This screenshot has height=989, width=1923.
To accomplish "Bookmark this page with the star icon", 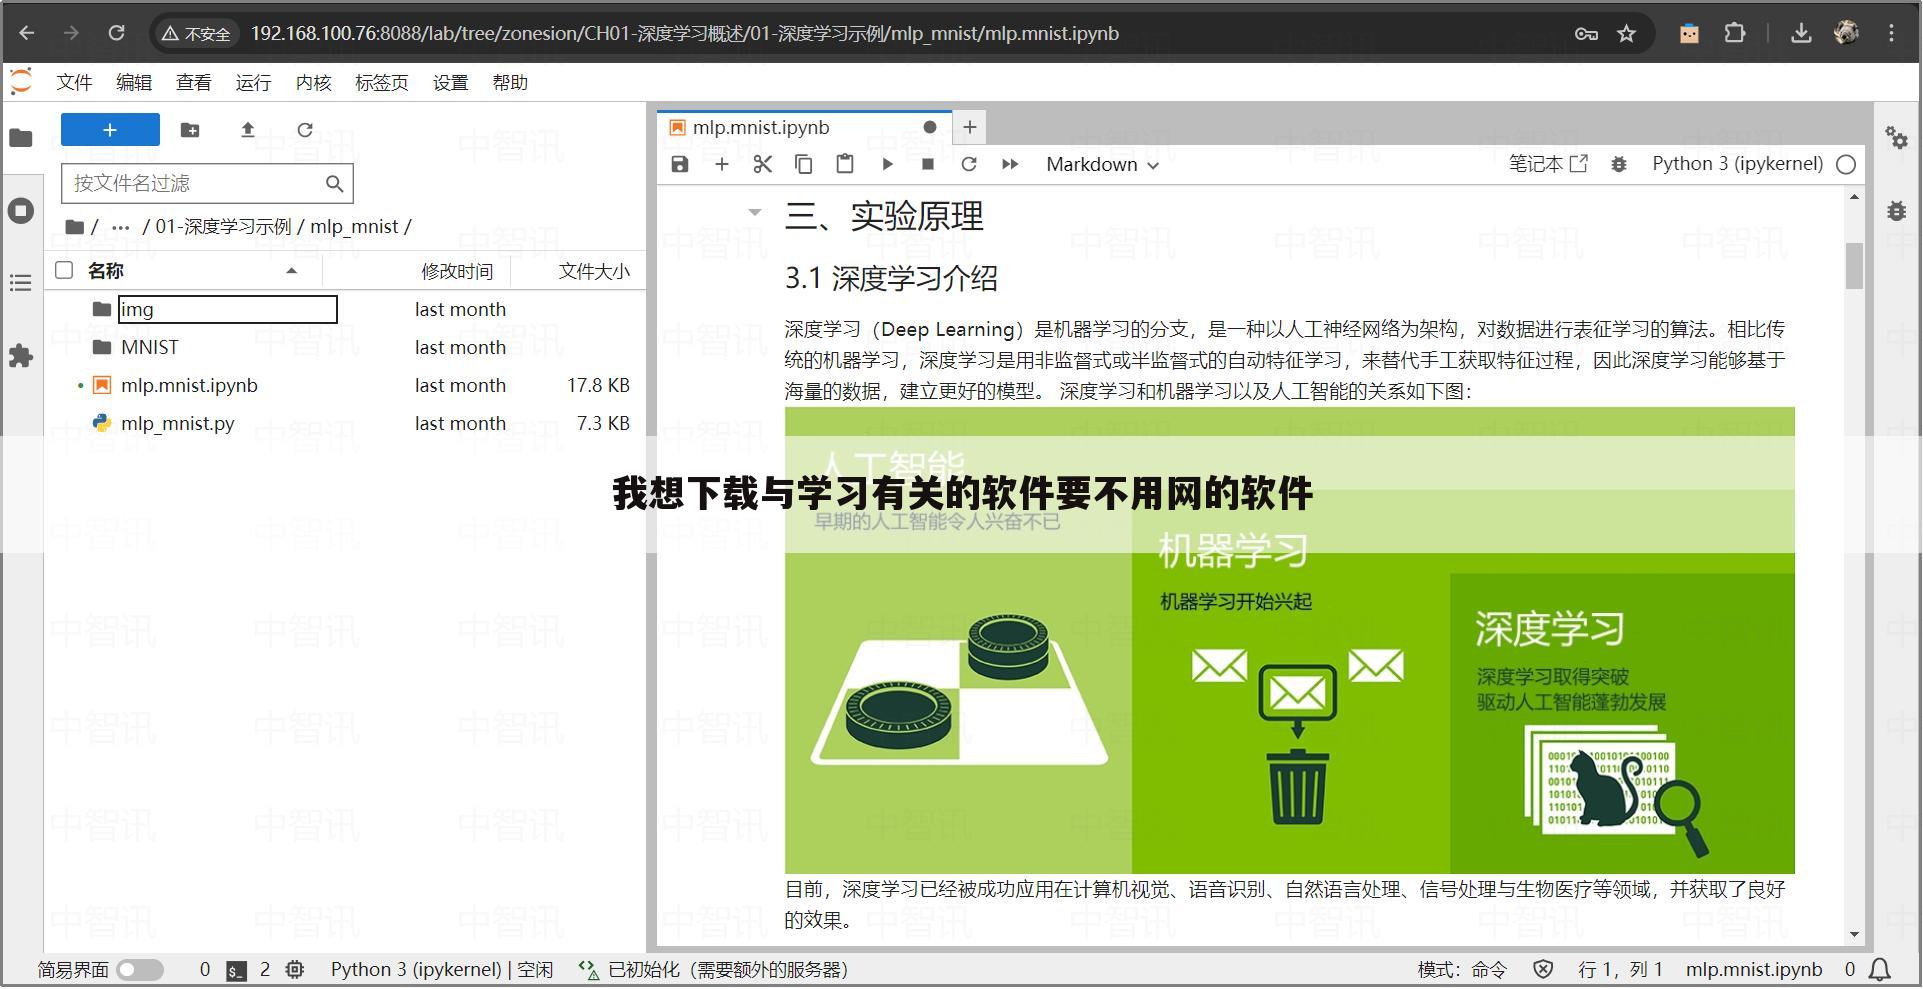I will pyautogui.click(x=1627, y=33).
